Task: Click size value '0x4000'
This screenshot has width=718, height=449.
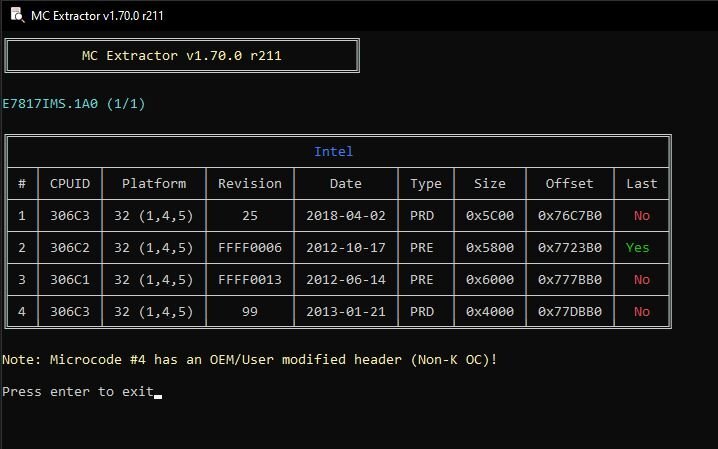Action: (490, 312)
